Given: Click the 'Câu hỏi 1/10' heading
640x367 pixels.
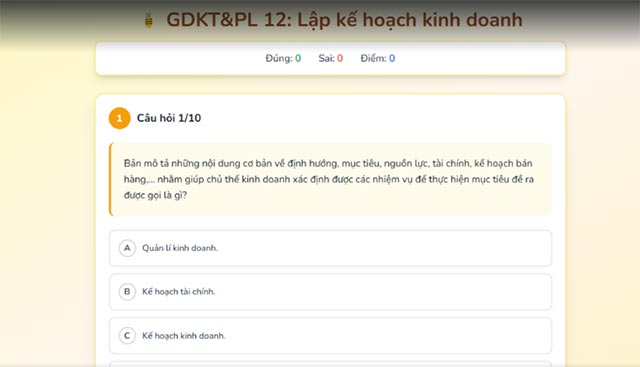Looking at the screenshot, I should tap(169, 118).
